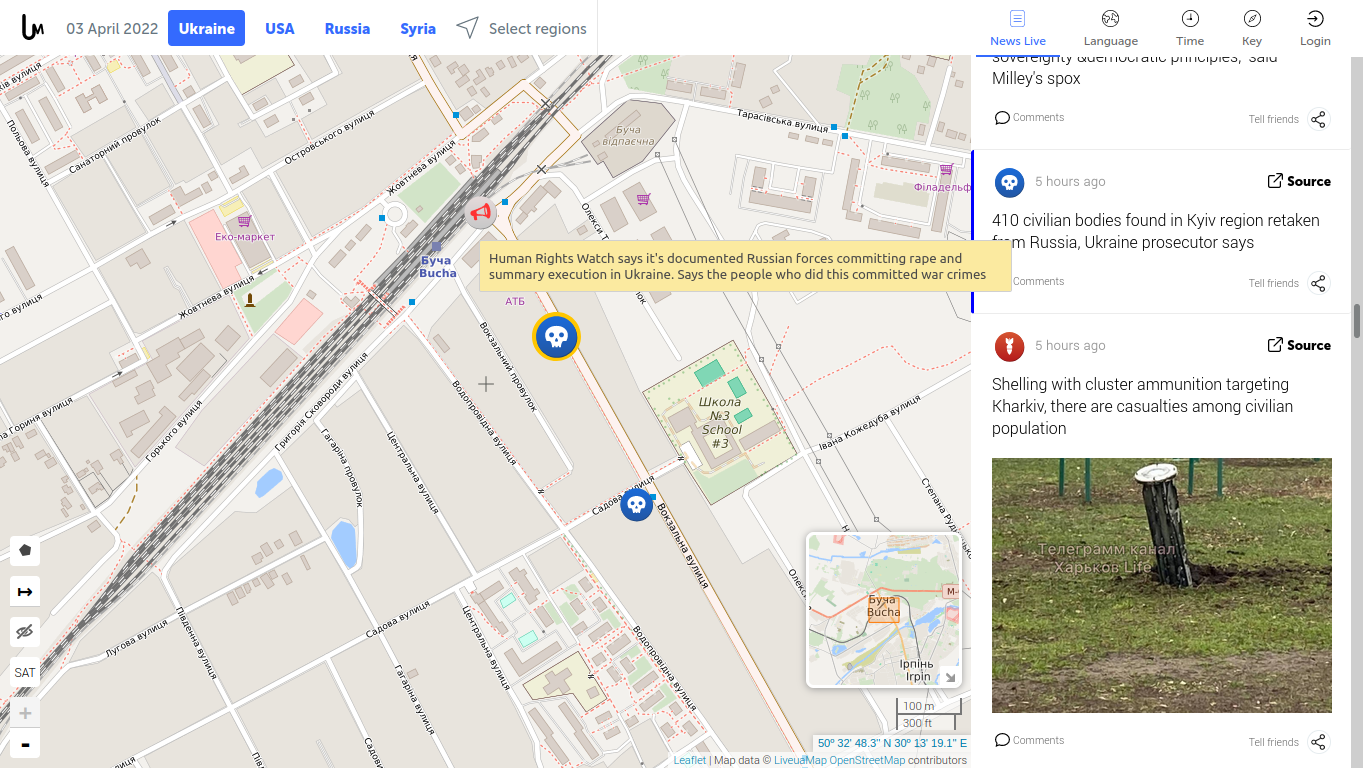The height and width of the screenshot is (768, 1366).
Task: Click the Еко-маркет shop icon
Action: pyautogui.click(x=243, y=220)
